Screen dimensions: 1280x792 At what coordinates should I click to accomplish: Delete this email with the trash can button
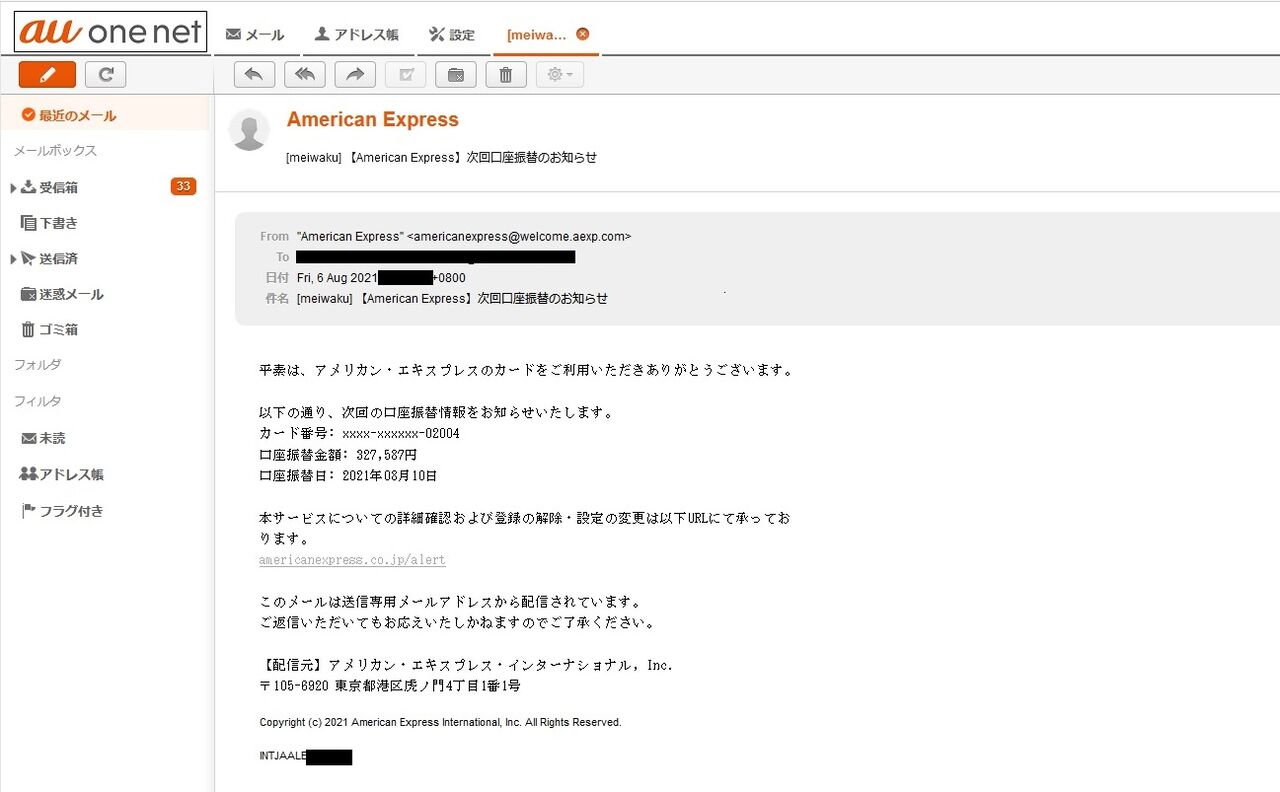coord(506,74)
